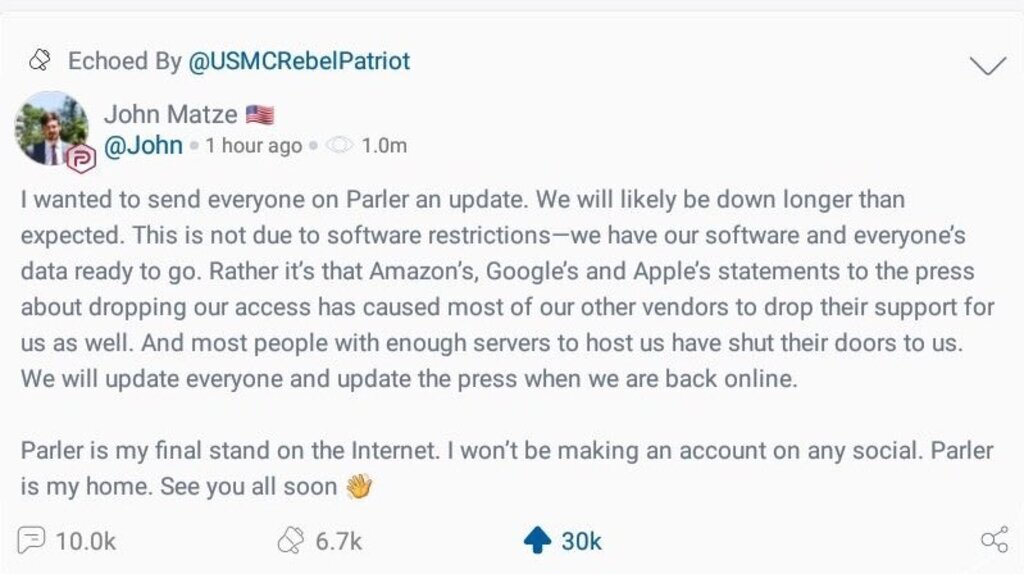The width and height of the screenshot is (1024, 574).
Task: Click the red Parler badge on the avatar
Action: [81, 158]
